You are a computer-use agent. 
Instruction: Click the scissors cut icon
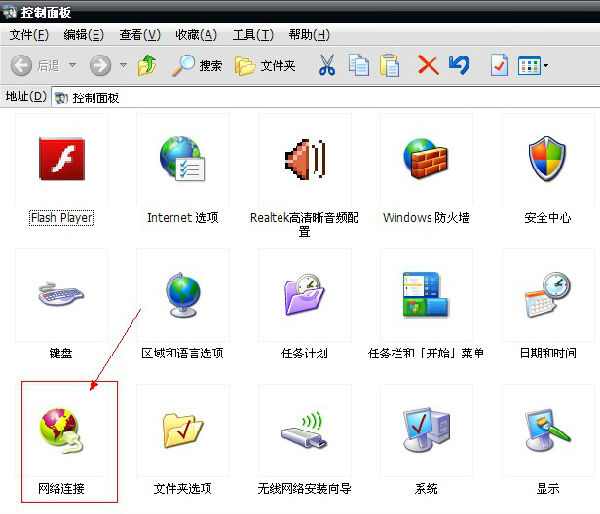click(x=327, y=65)
